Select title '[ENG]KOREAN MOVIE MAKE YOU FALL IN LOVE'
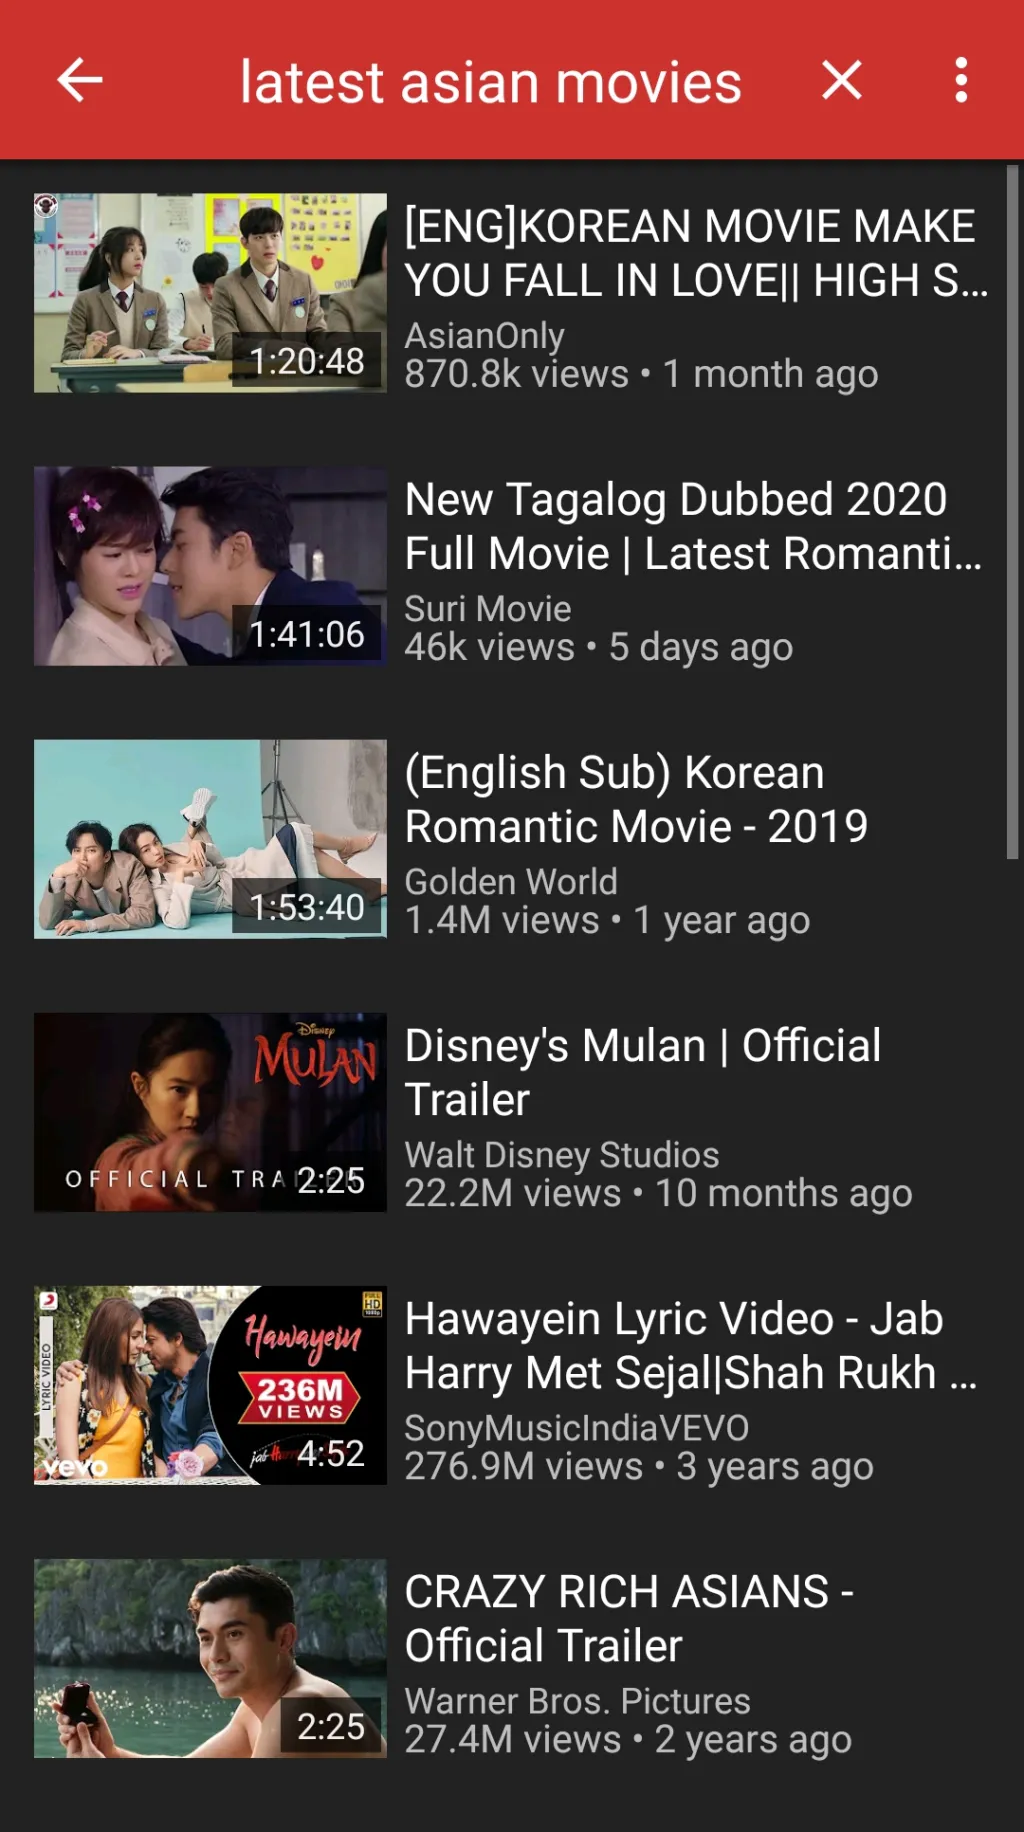The height and width of the screenshot is (1832, 1024). 696,253
